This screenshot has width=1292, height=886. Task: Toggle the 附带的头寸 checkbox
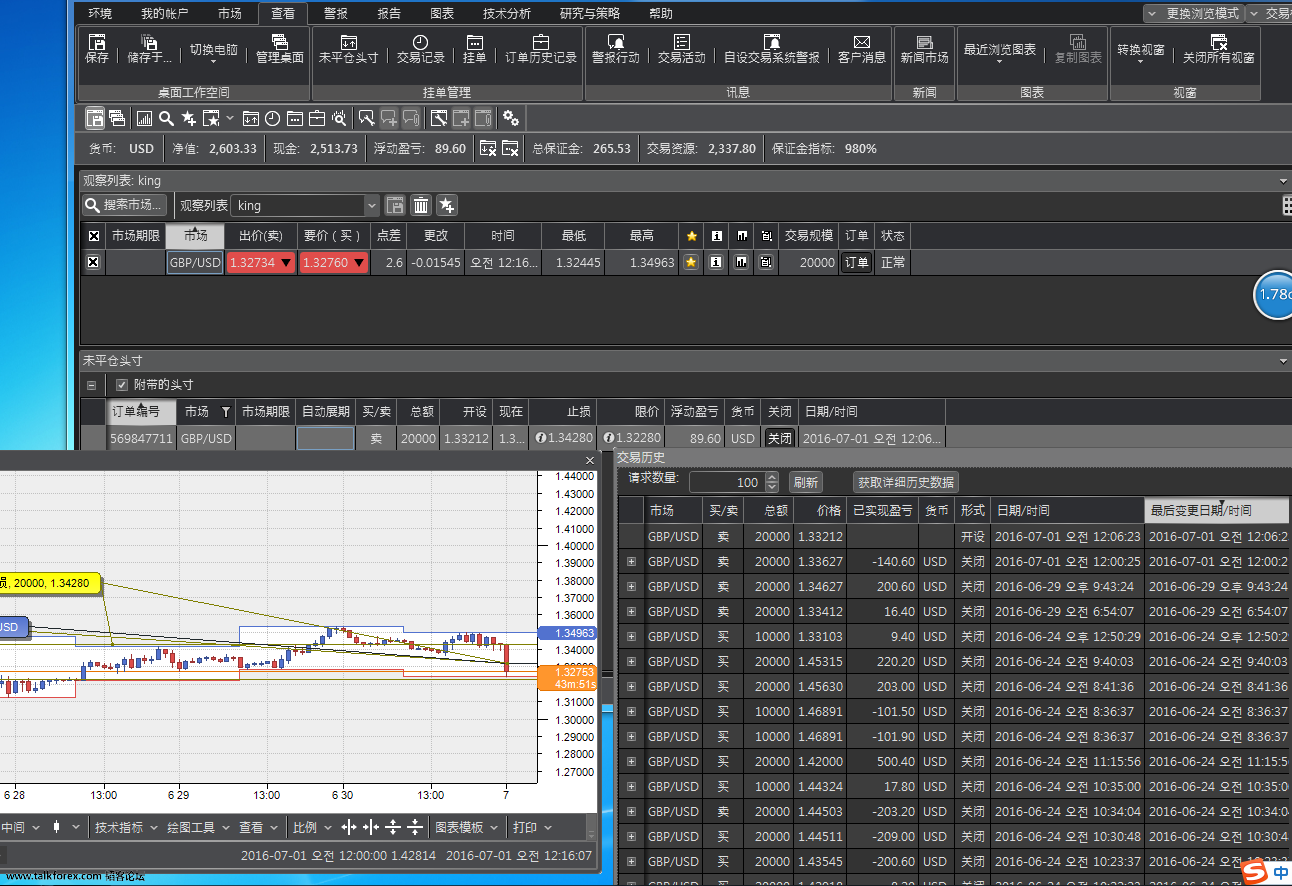pyautogui.click(x=122, y=385)
